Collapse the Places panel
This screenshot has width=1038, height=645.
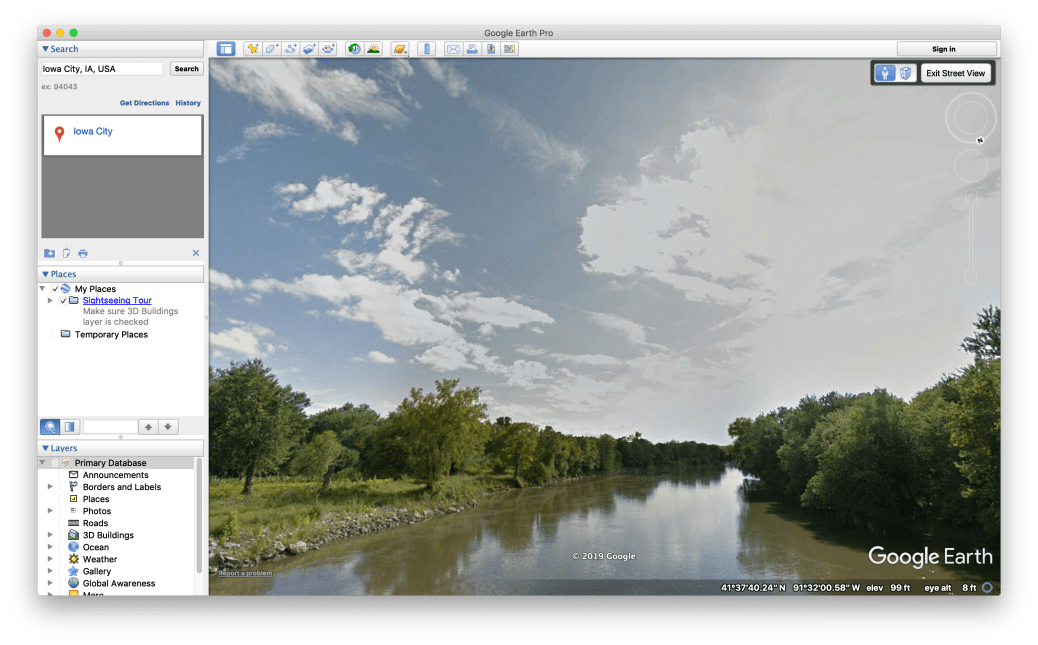coord(45,273)
